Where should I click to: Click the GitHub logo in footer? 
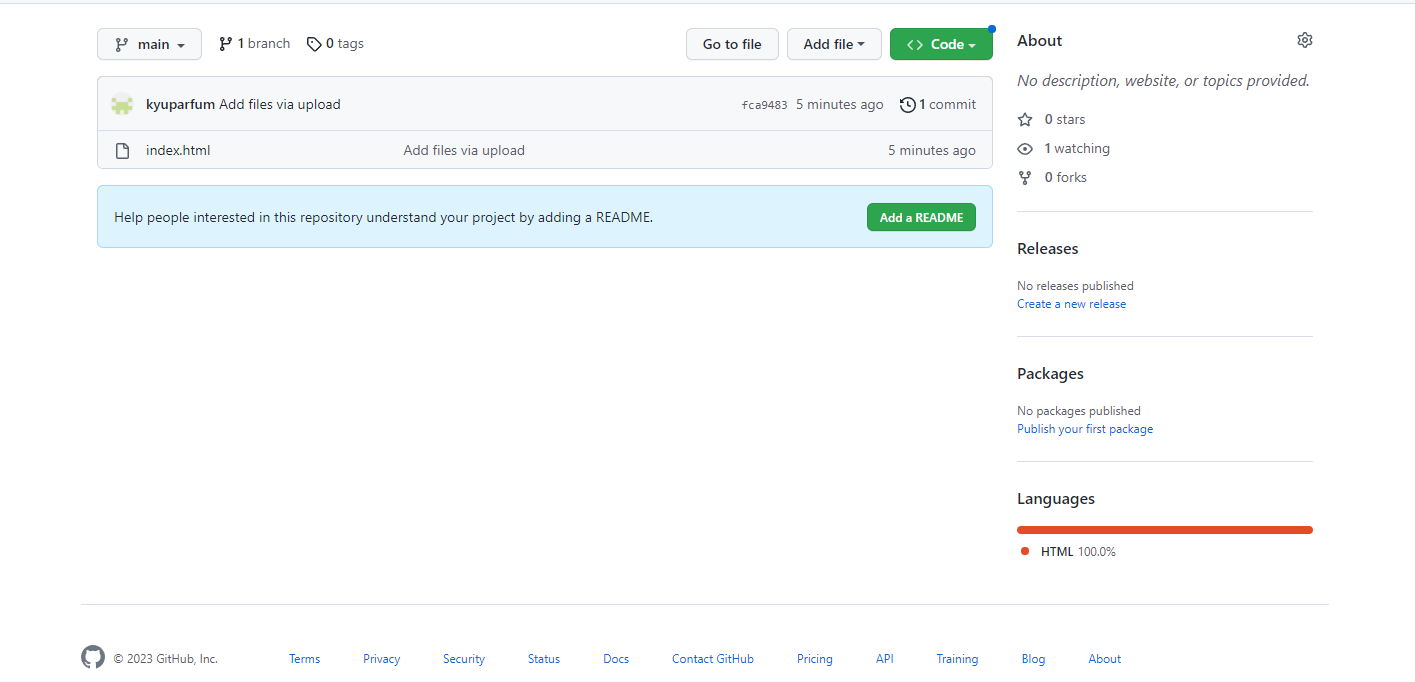[x=93, y=657]
